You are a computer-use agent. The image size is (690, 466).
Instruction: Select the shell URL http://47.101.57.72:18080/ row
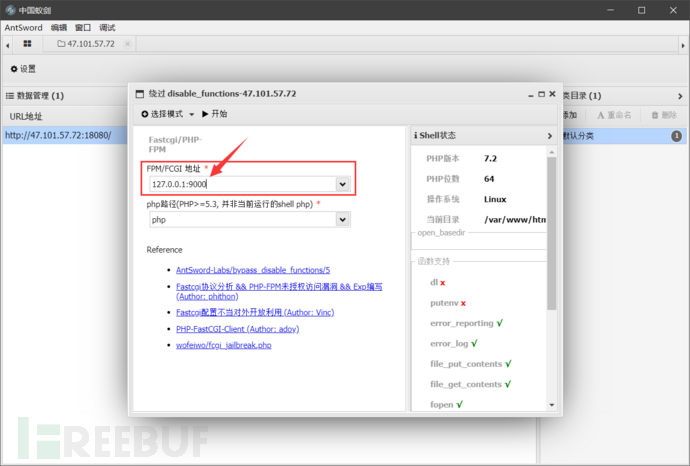65,135
